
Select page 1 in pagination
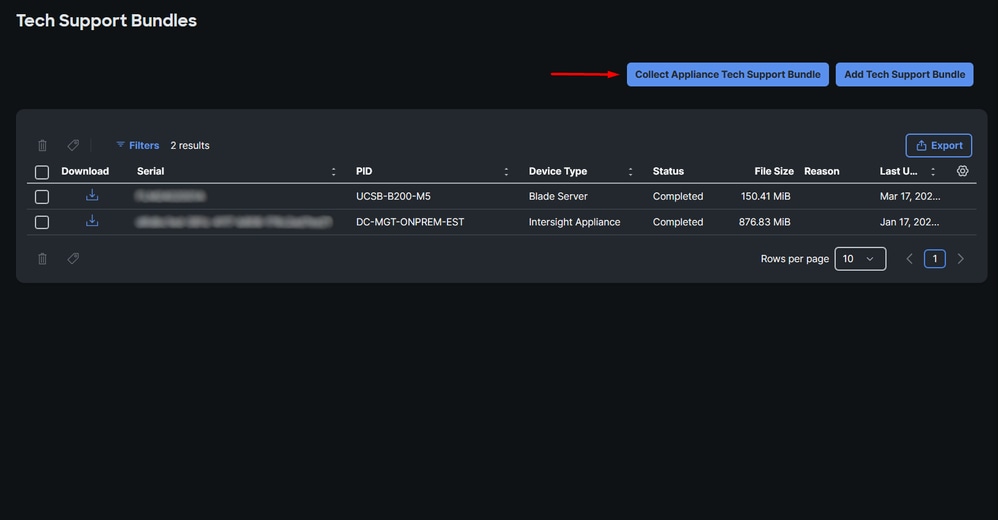click(934, 258)
